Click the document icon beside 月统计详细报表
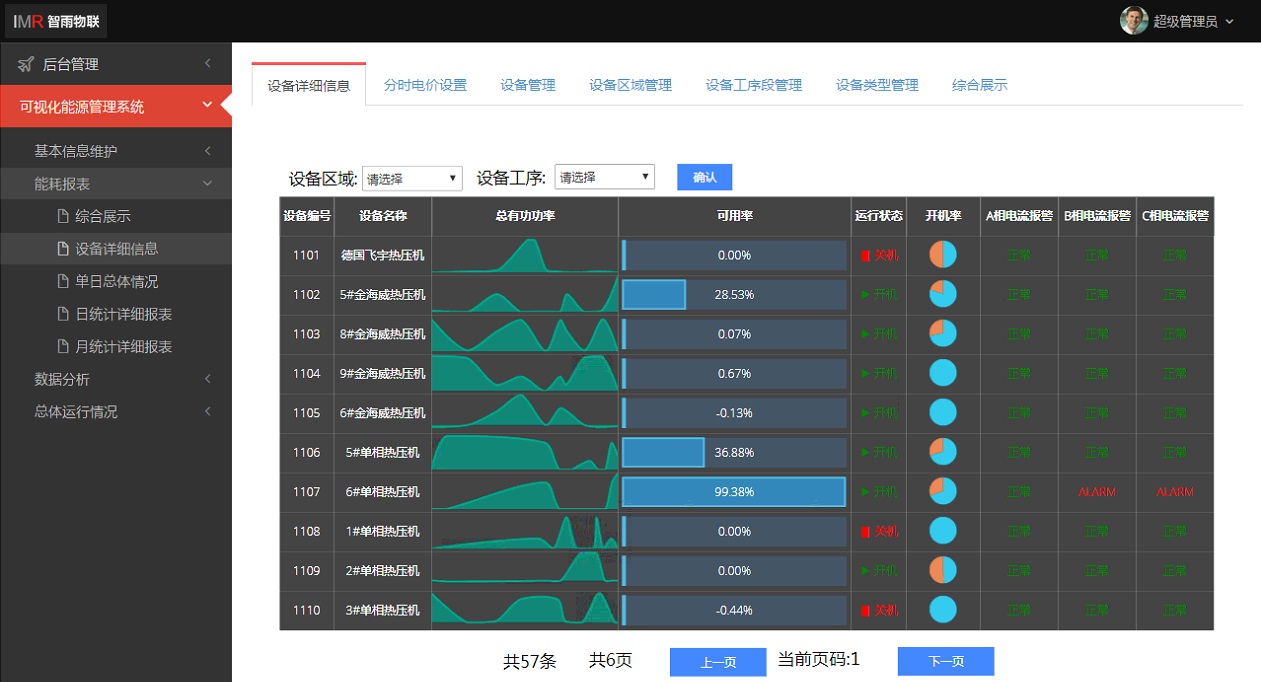1261x682 pixels. click(x=63, y=346)
